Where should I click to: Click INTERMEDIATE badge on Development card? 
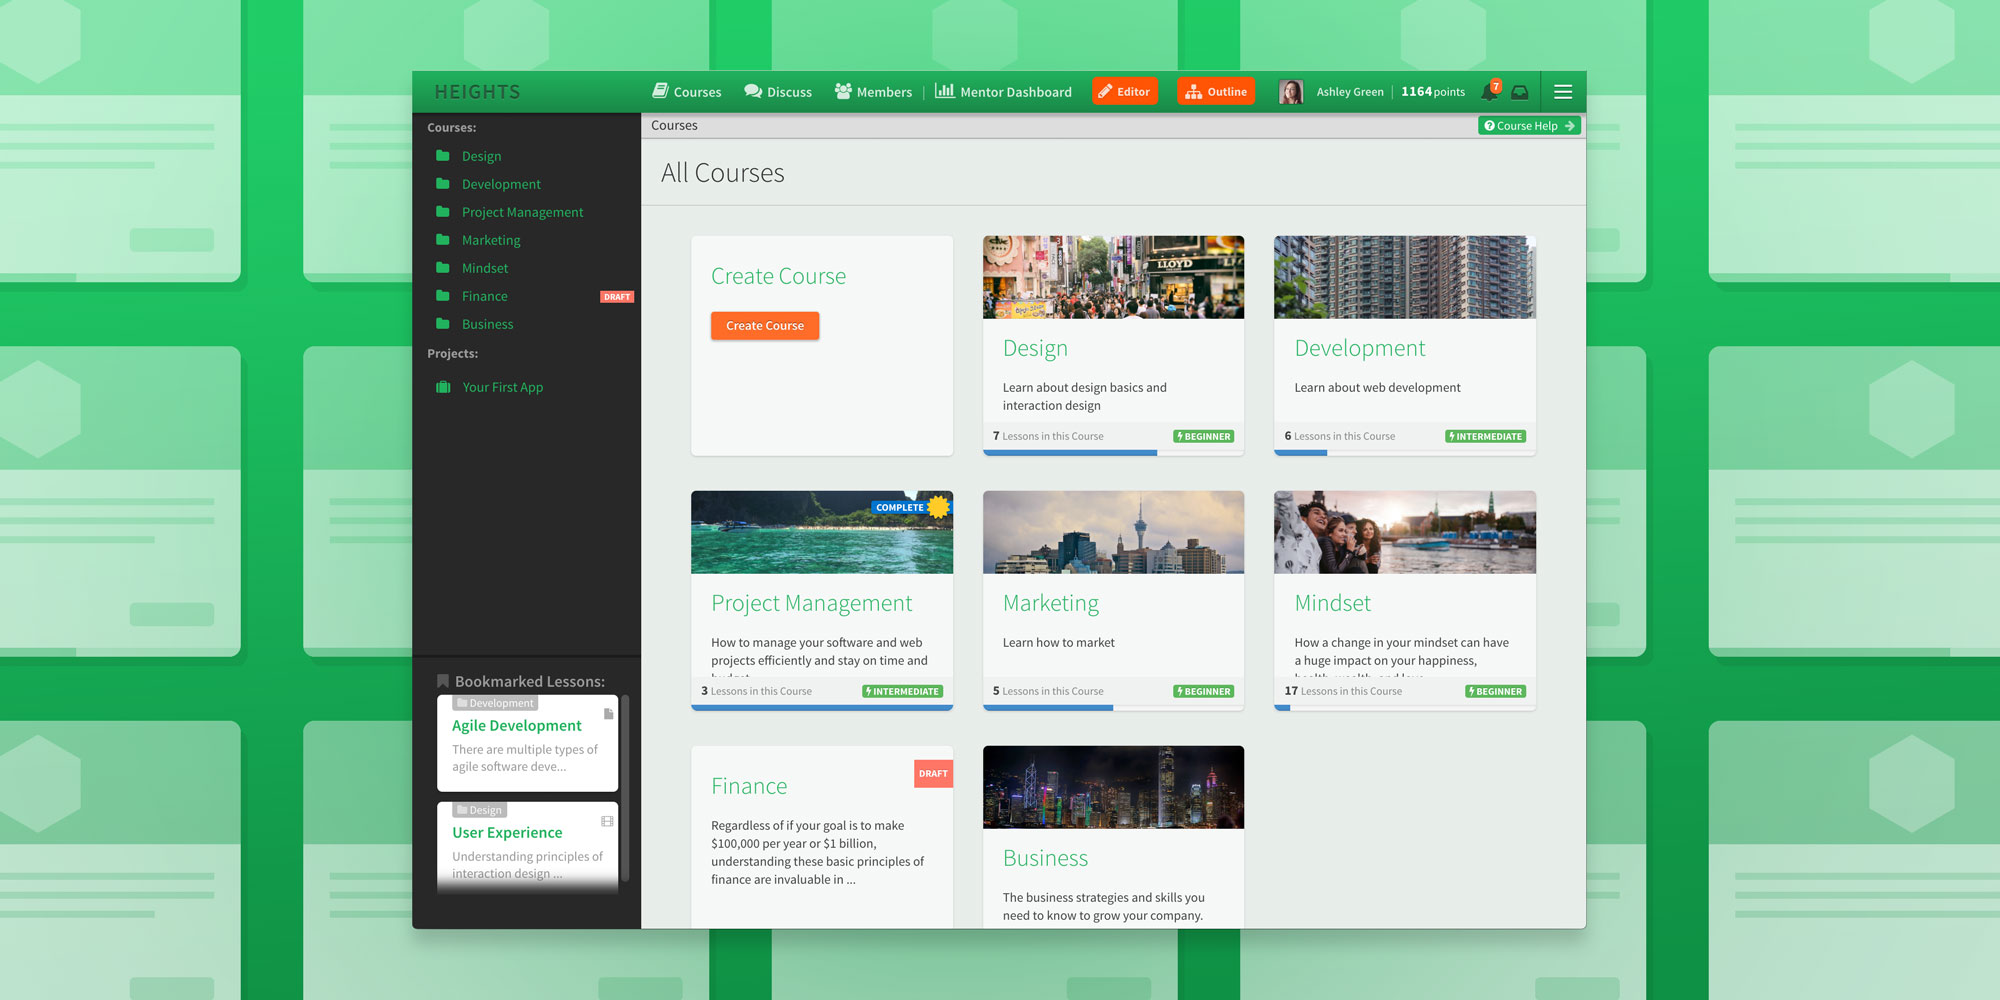click(1486, 436)
